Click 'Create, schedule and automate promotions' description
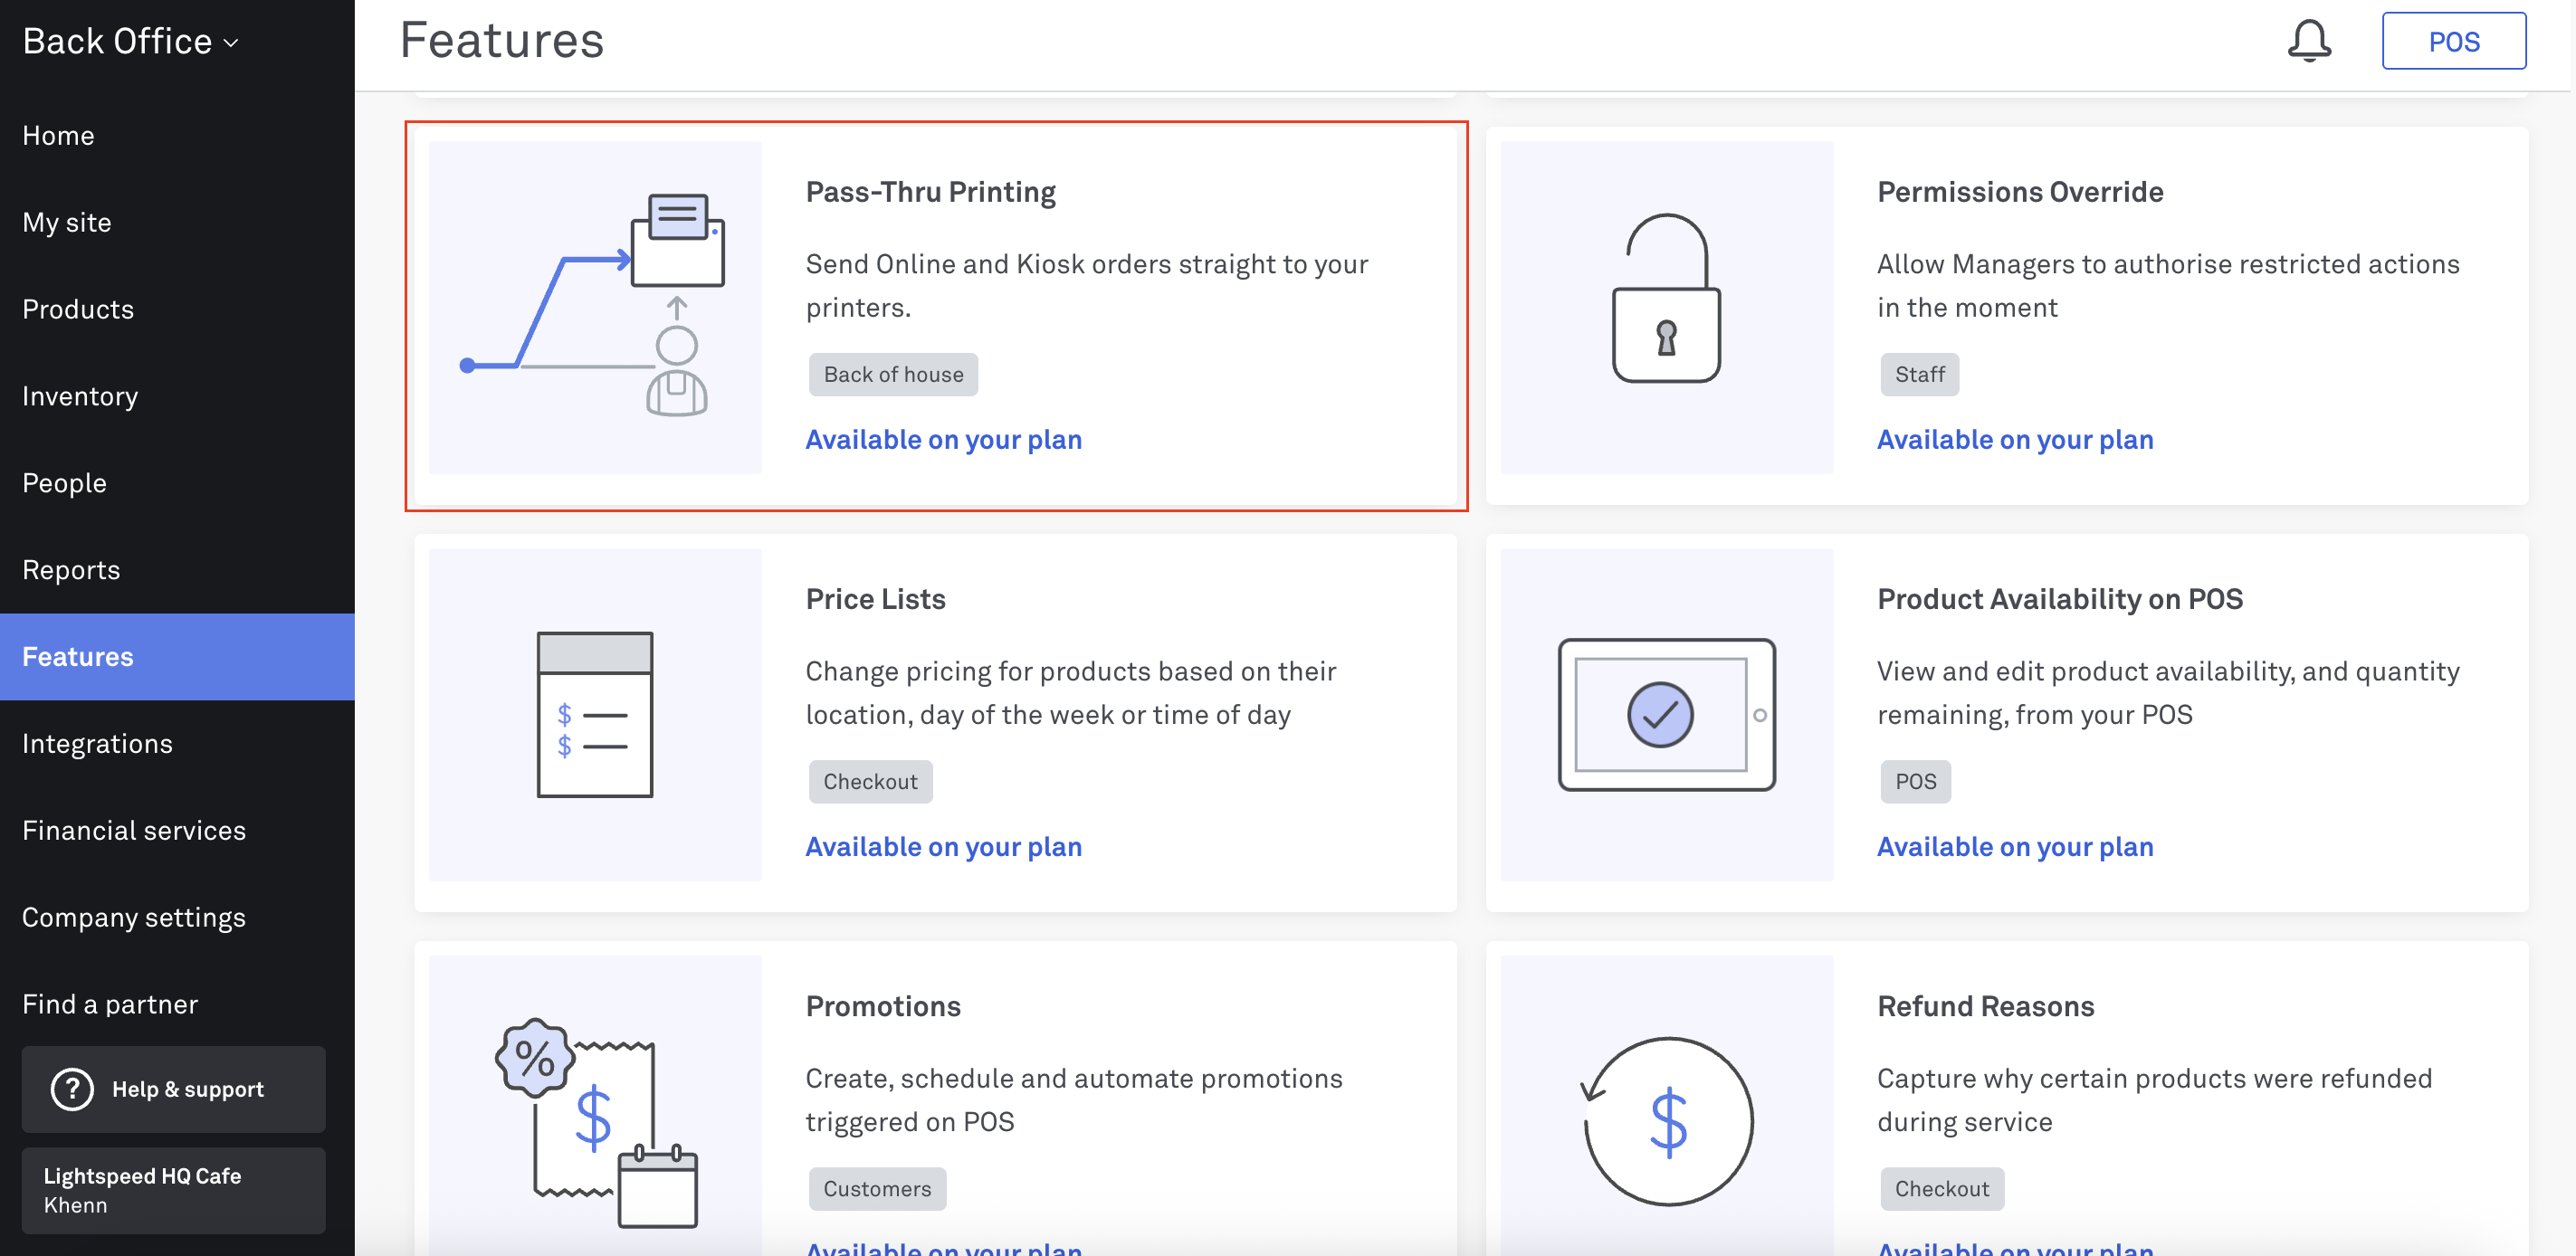The image size is (2576, 1256). pos(1074,1100)
